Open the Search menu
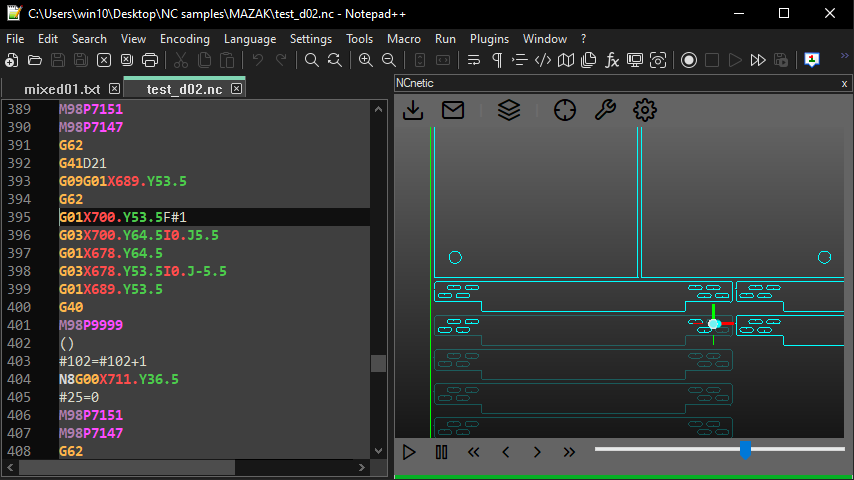 [89, 39]
